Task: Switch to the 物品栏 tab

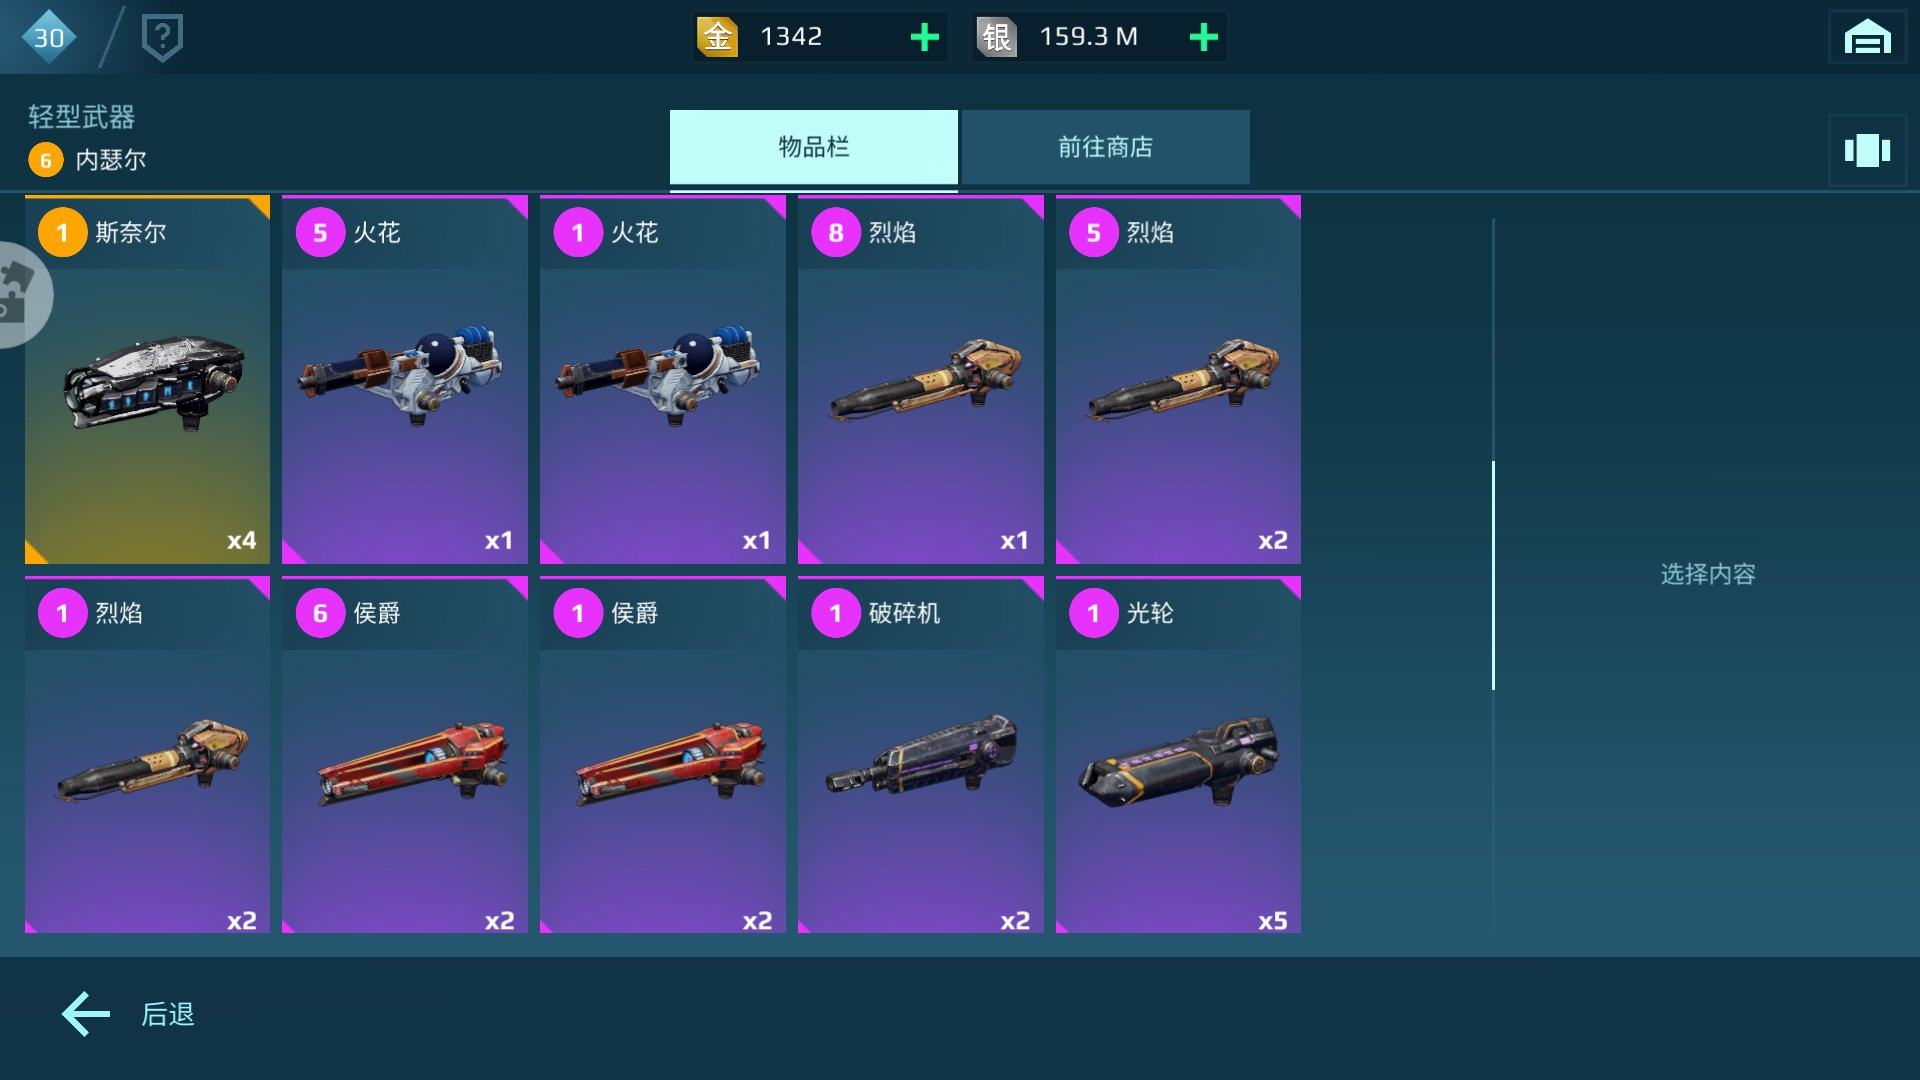Action: (x=814, y=148)
